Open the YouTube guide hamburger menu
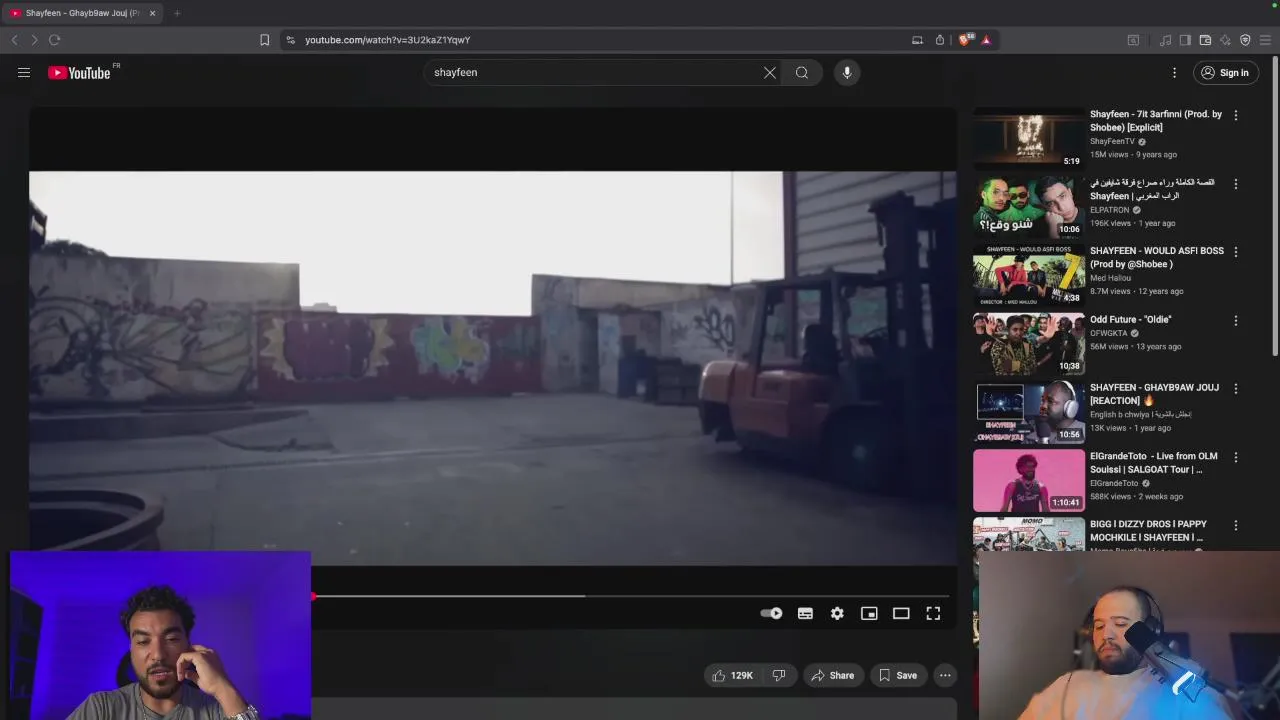The image size is (1280, 720). (x=24, y=72)
